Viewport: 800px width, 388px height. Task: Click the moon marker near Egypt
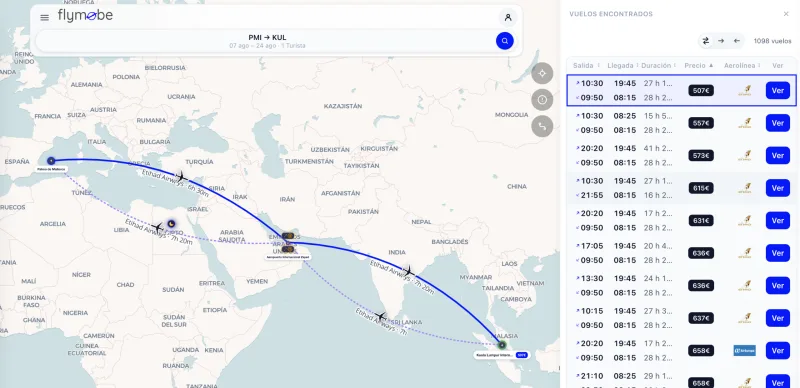point(171,223)
